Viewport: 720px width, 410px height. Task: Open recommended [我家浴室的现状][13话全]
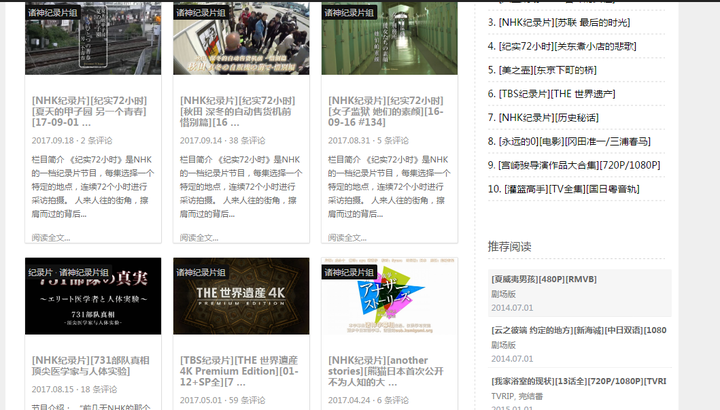579,381
